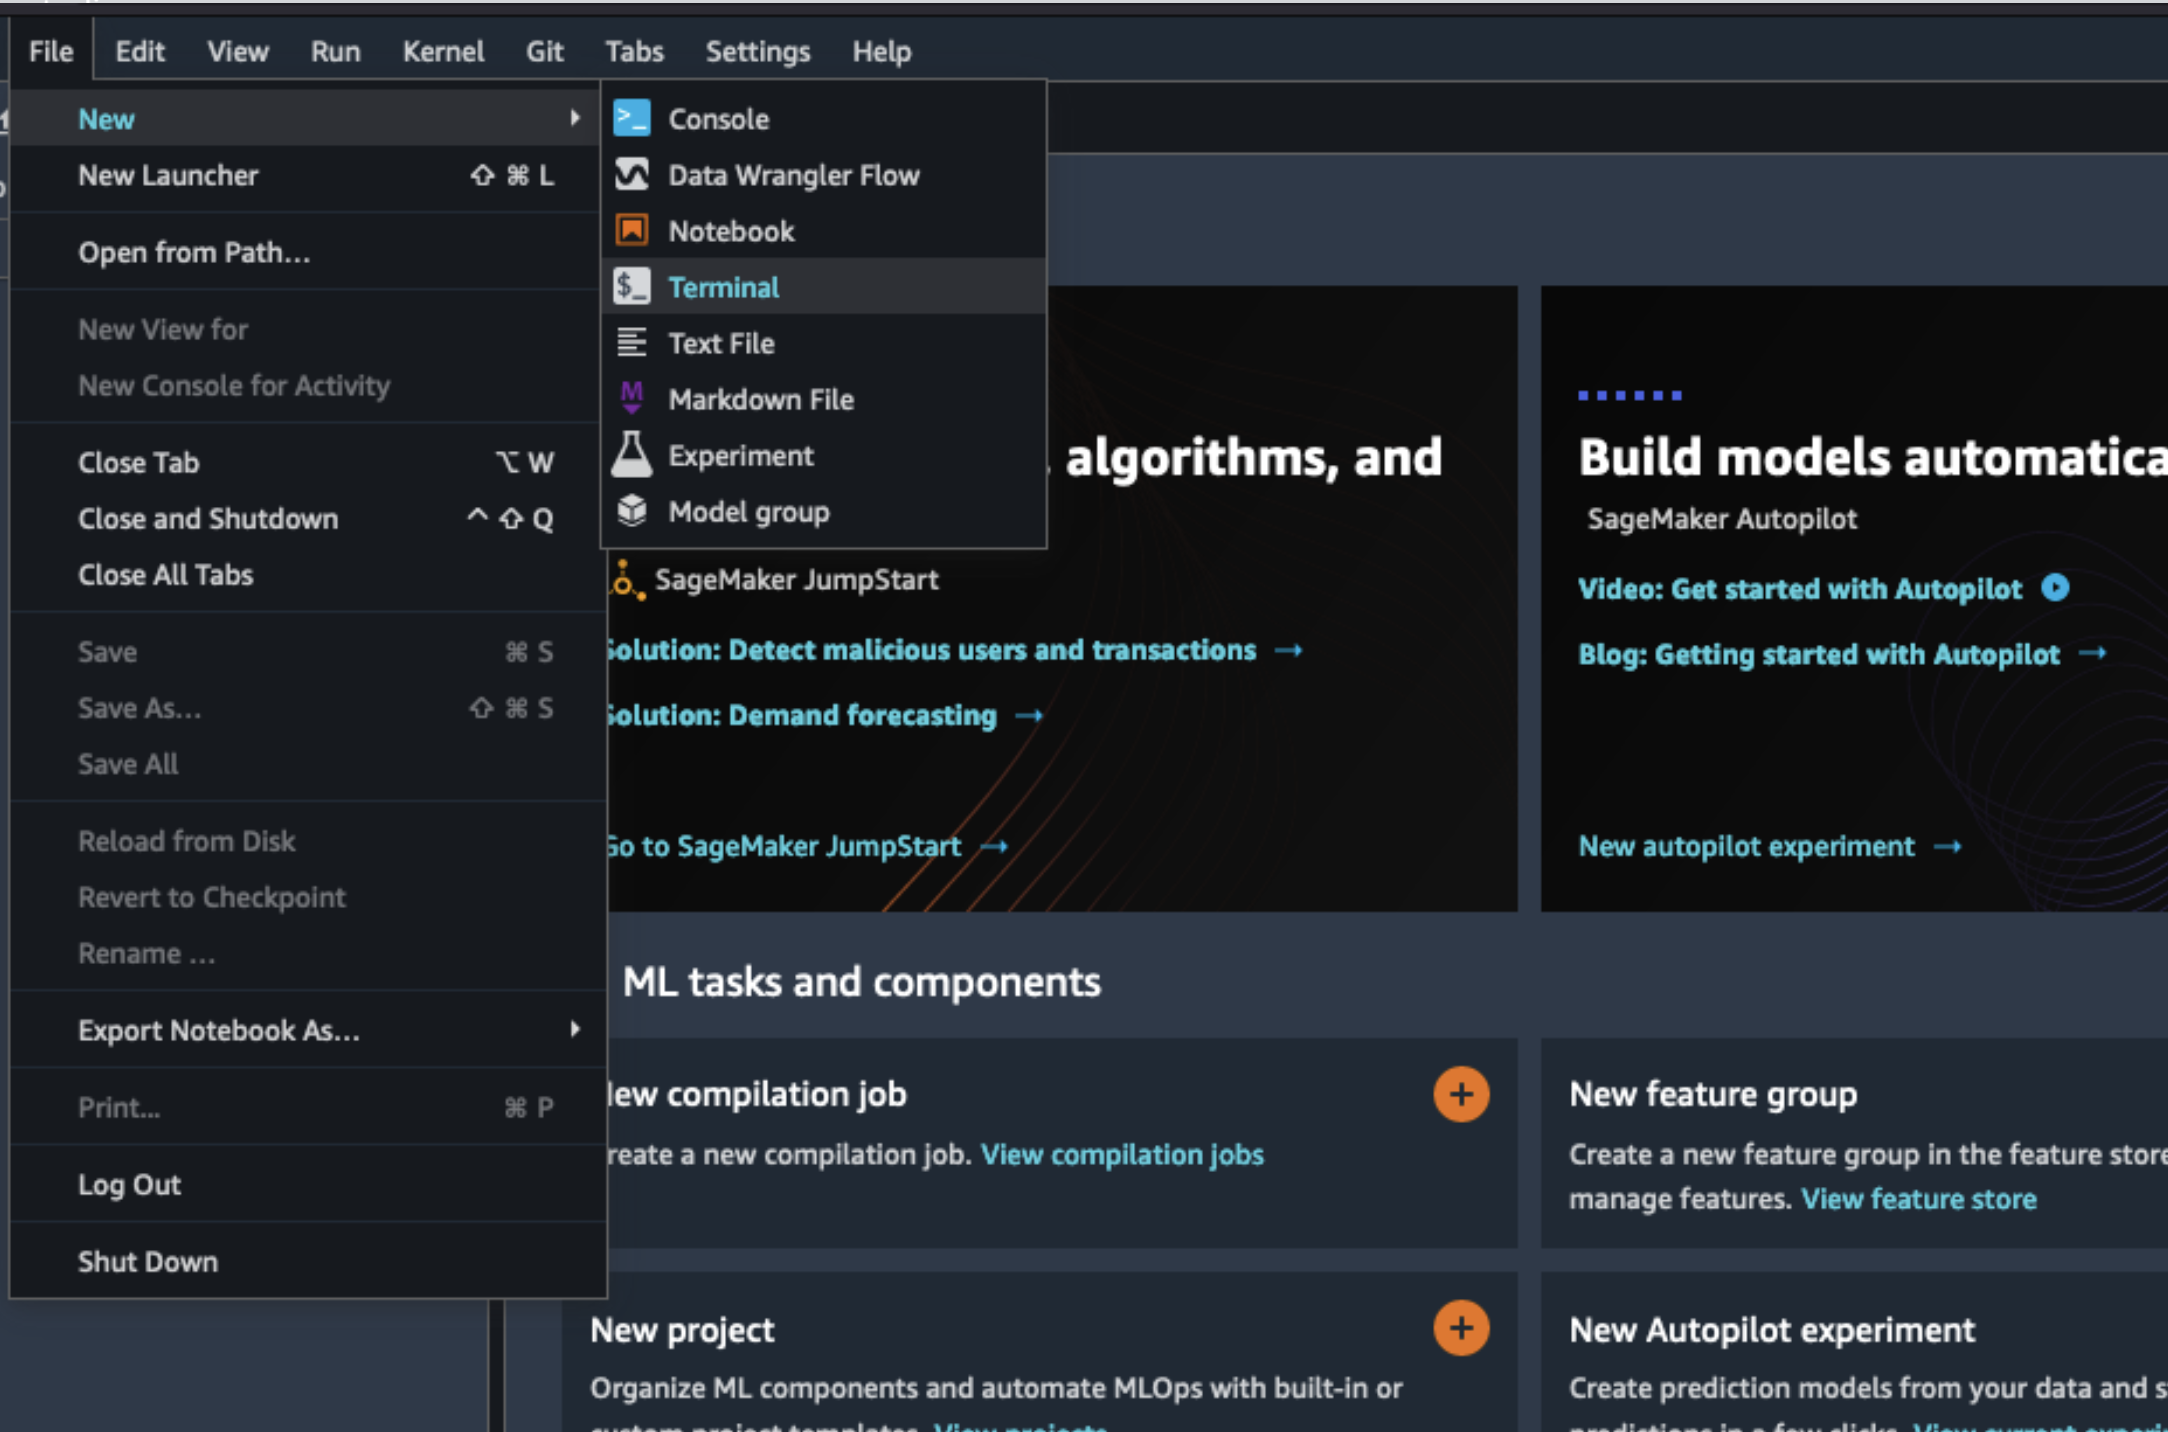Click New autopilot experiment link
The image size is (2168, 1432).
tap(1747, 847)
